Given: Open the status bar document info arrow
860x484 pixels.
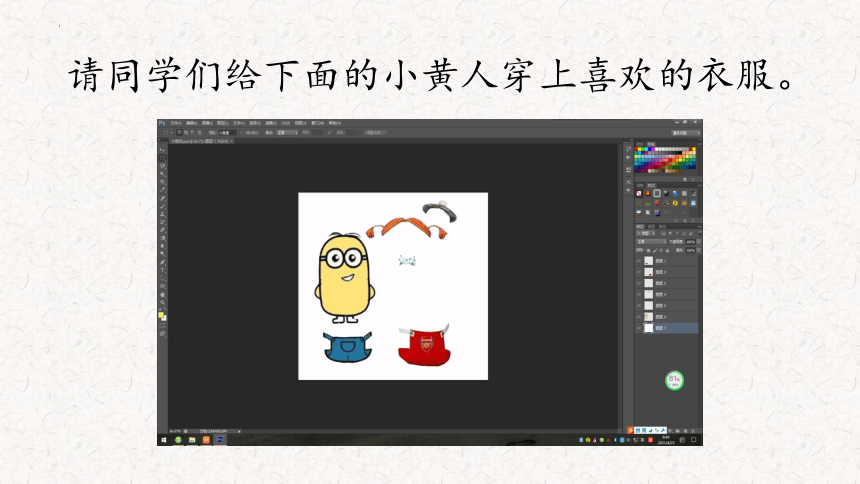Looking at the screenshot, I should point(239,431).
